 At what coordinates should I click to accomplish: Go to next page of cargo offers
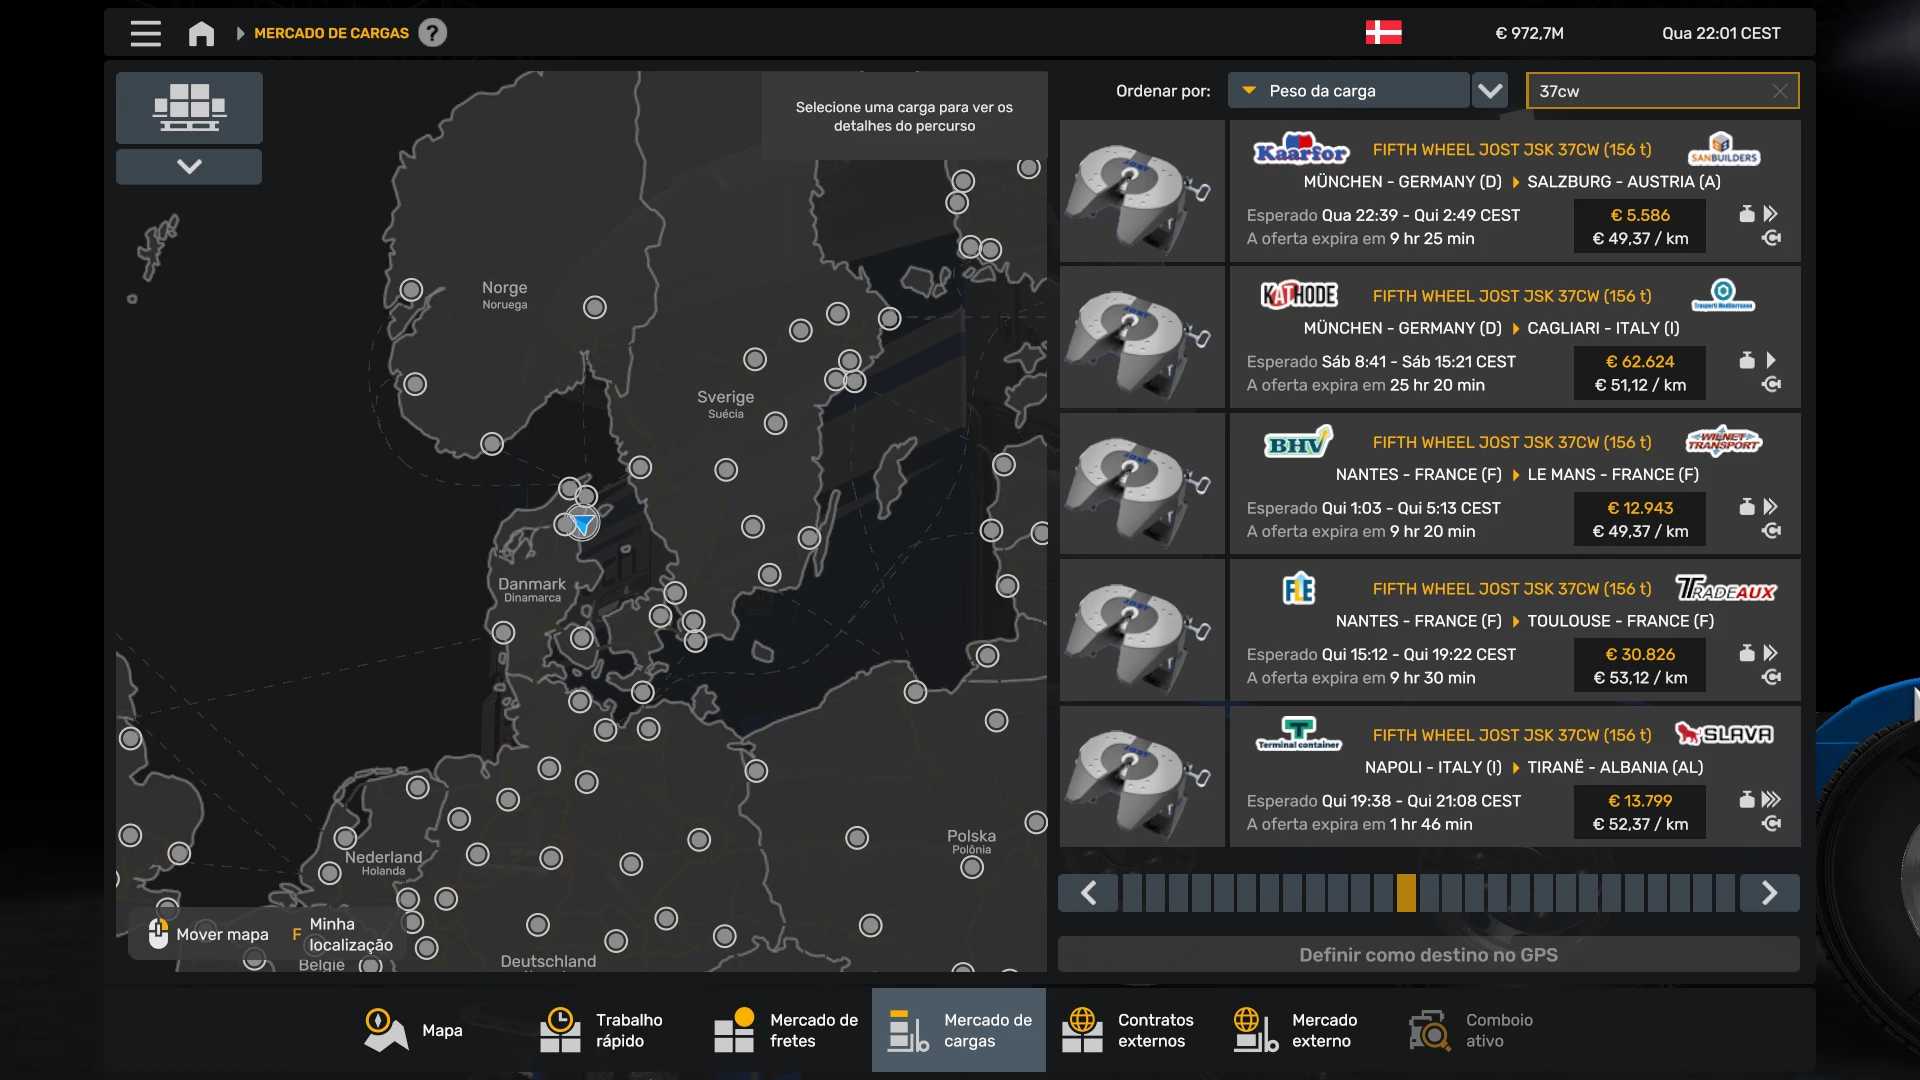[1768, 893]
